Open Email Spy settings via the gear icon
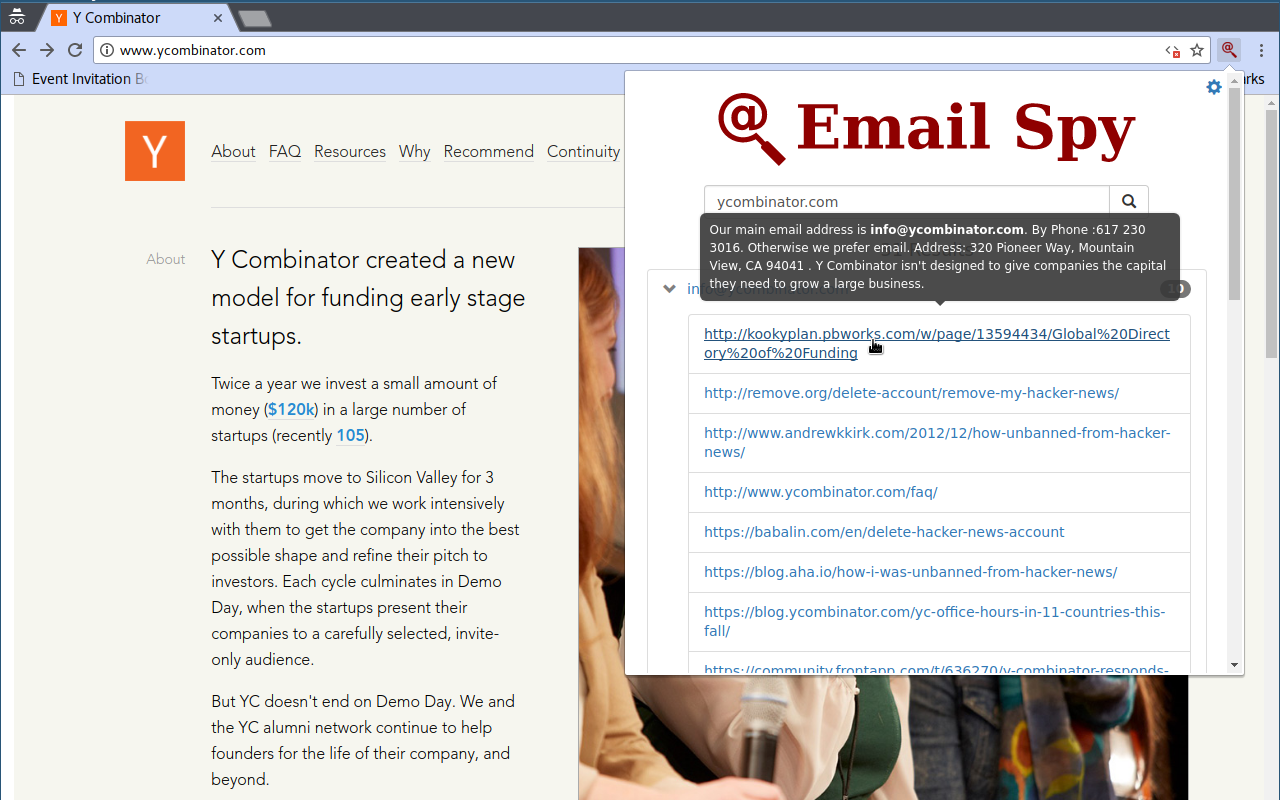This screenshot has width=1280, height=800. pyautogui.click(x=1214, y=87)
